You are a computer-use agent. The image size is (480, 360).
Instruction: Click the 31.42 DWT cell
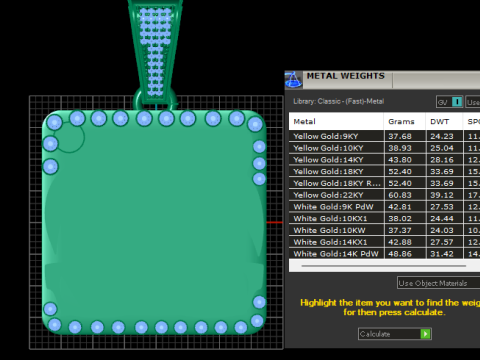444,254
